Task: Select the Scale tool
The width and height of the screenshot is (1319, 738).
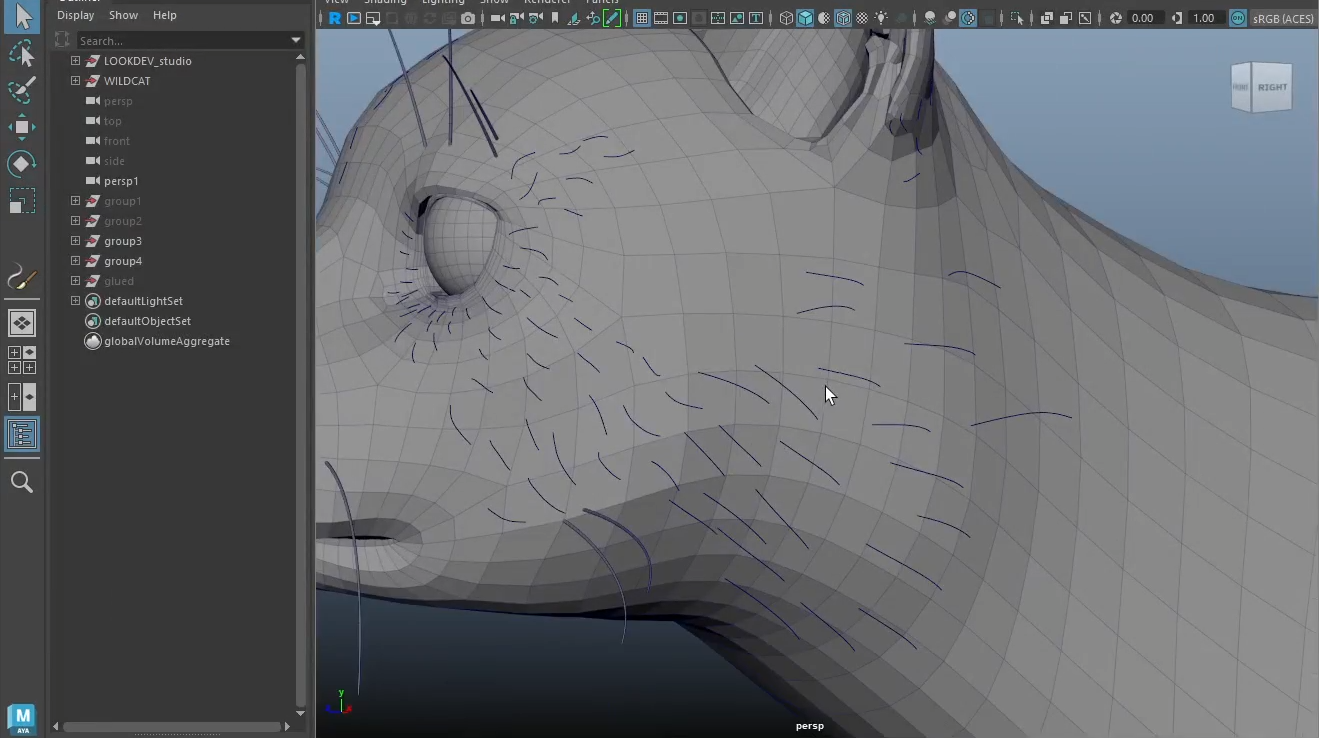Action: 22,201
